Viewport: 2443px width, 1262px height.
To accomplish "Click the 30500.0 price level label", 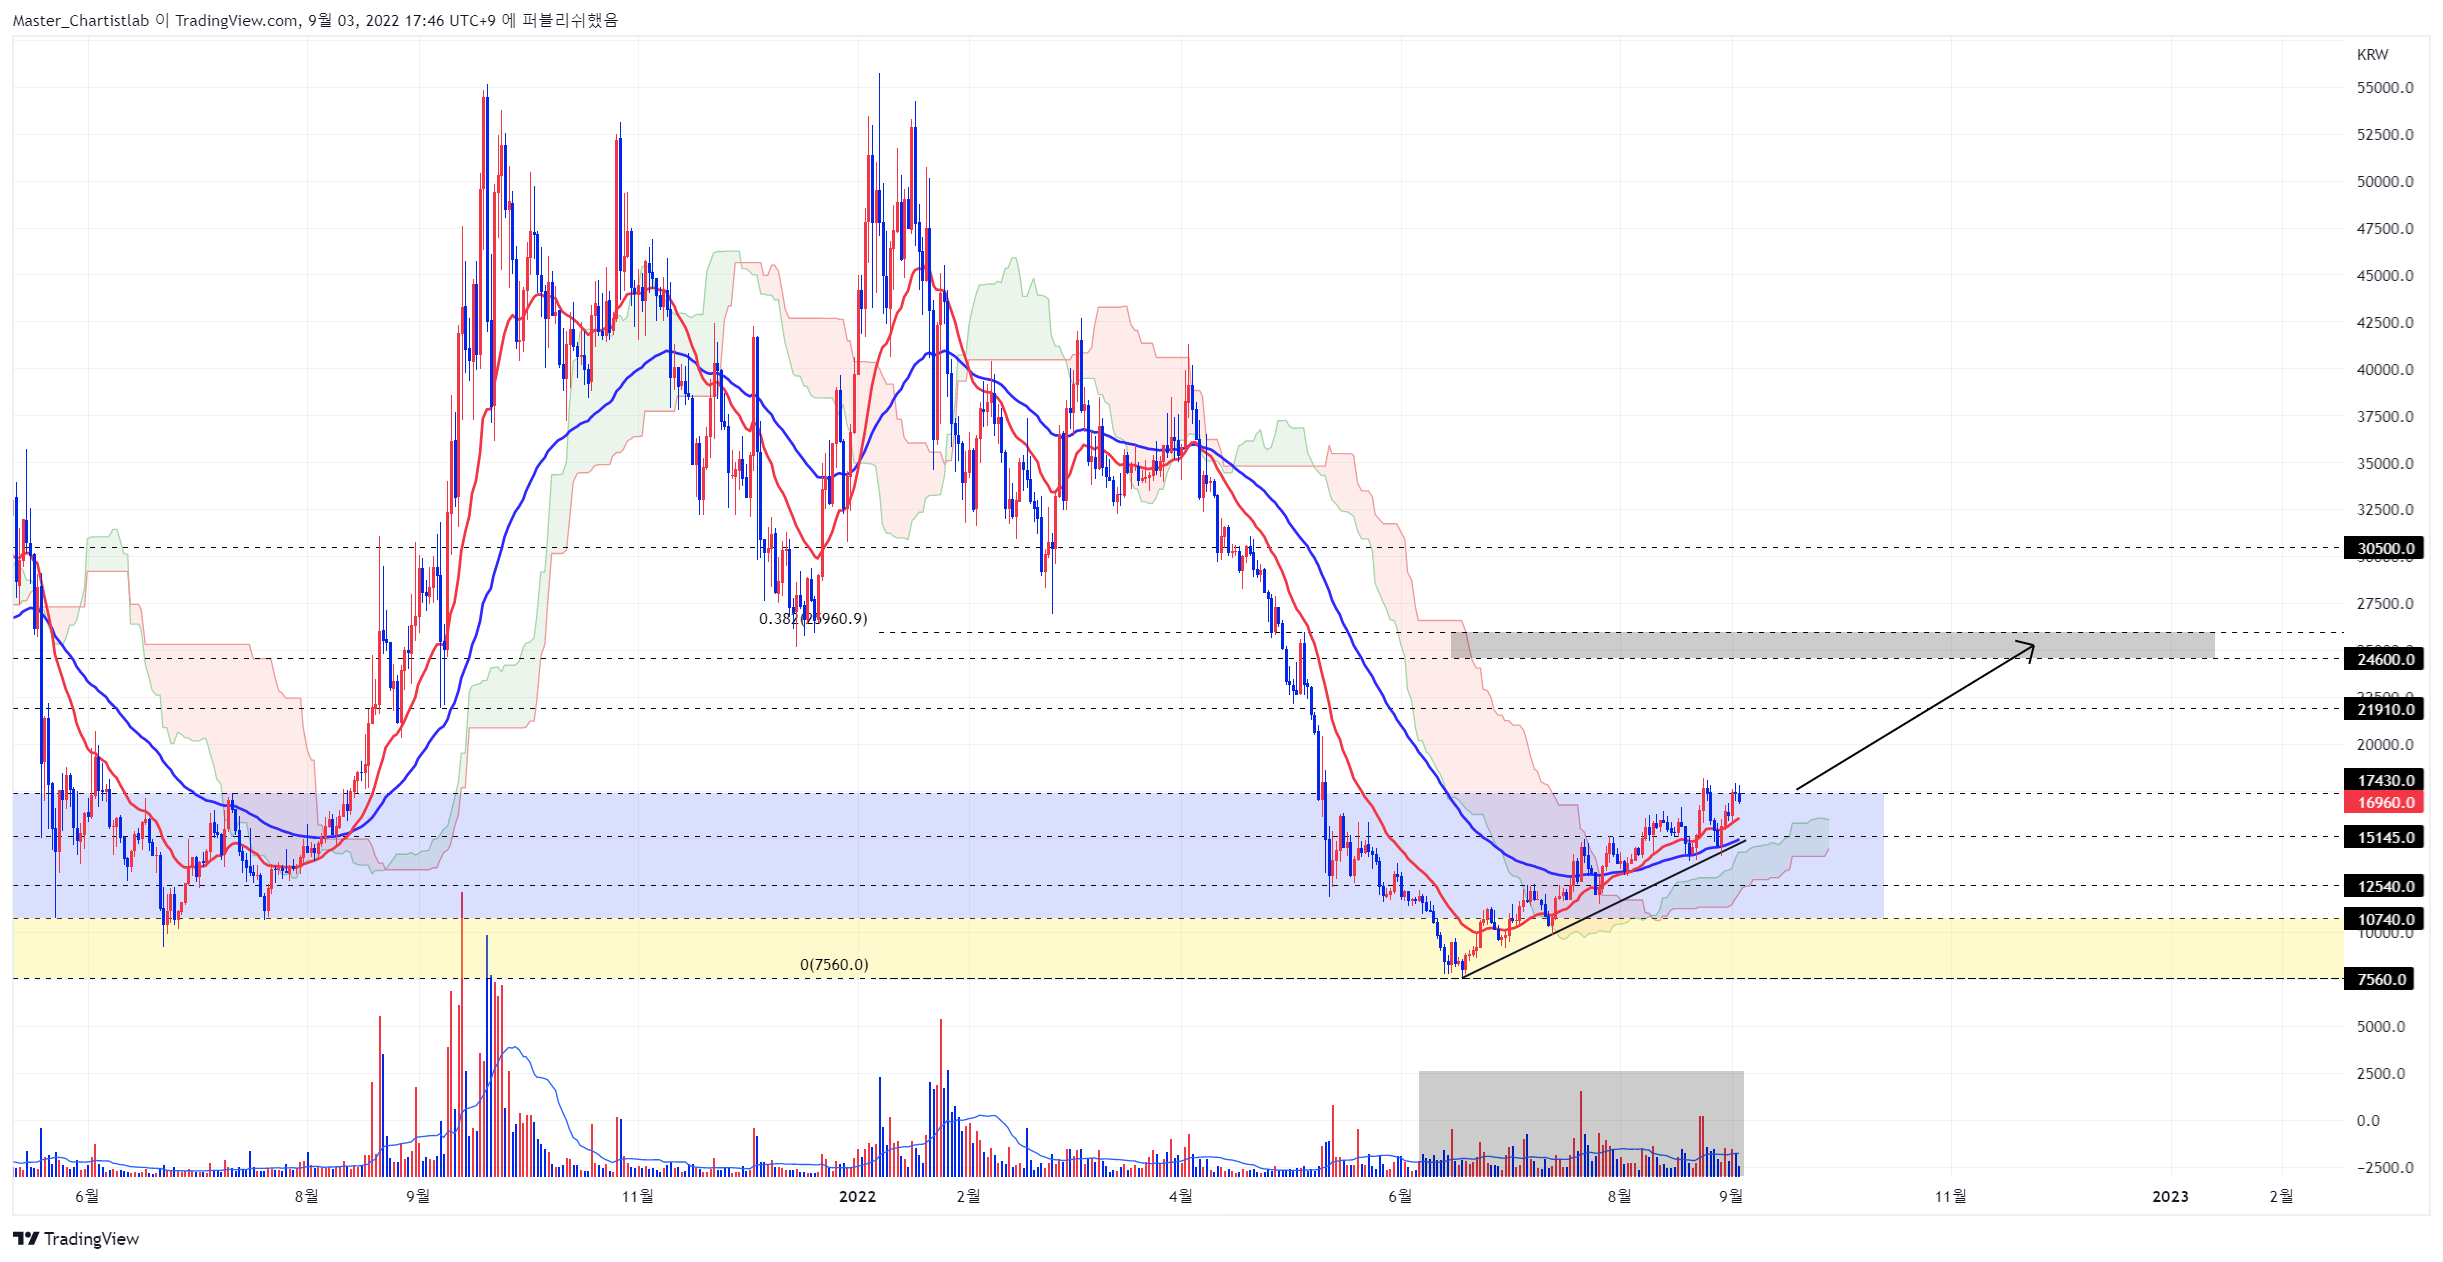I will coord(2385,548).
